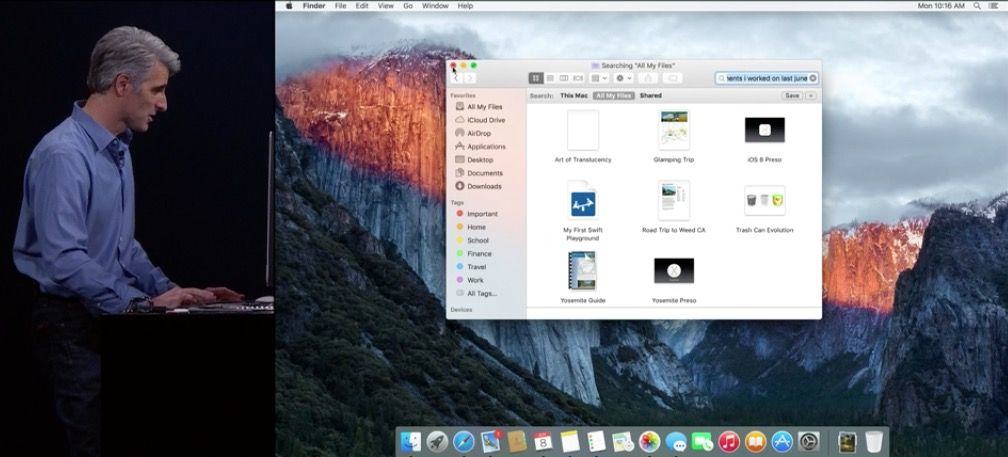
Task: Select the All My Files search scope
Action: pos(613,96)
